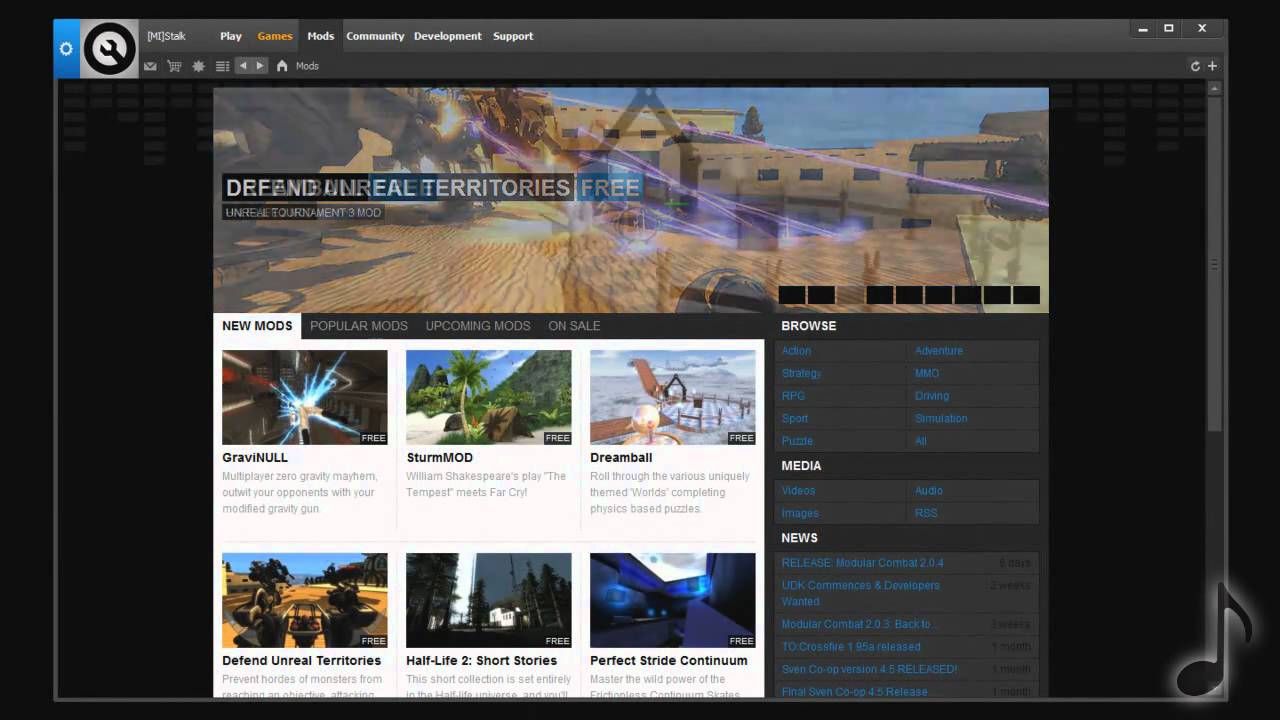This screenshot has width=1280, height=720.
Task: Open the [MI]Stalk username menu
Action: [x=166, y=36]
